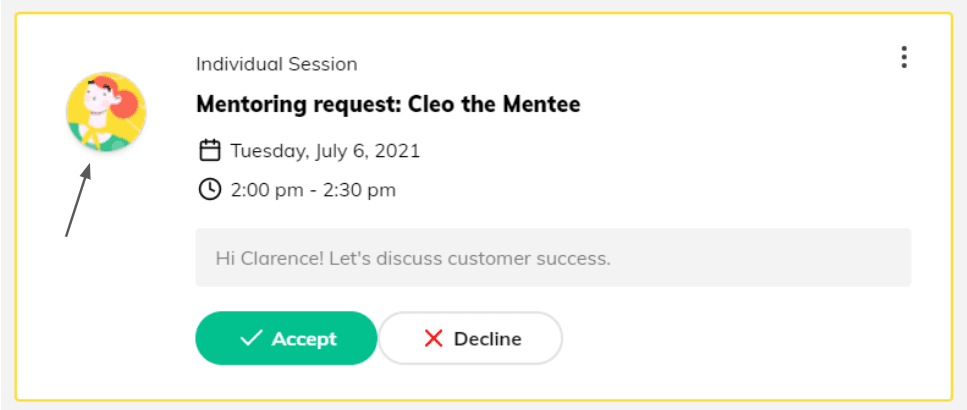Click the 'Individual Session' label
967x410 pixels.
tap(276, 64)
